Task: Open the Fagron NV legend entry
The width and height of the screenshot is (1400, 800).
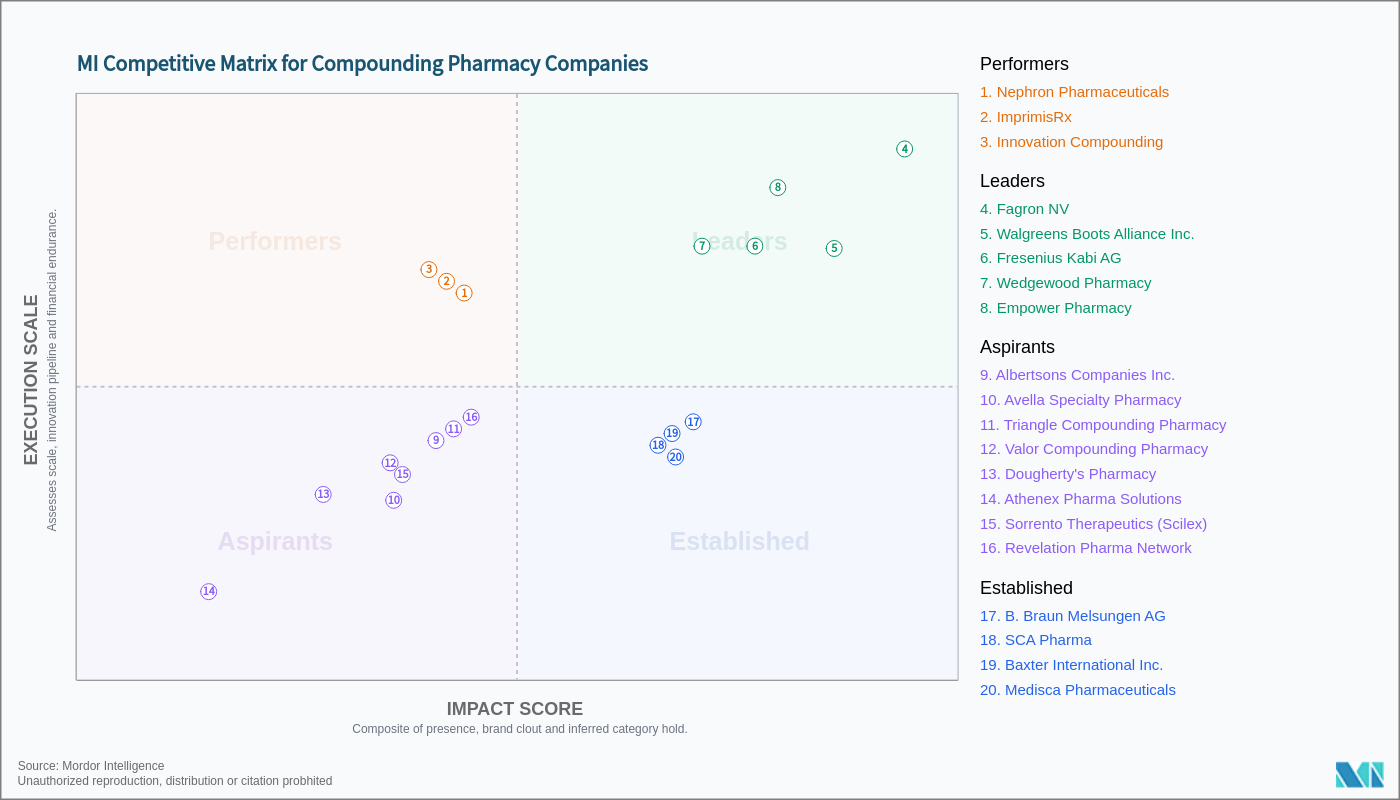Action: (x=1024, y=209)
